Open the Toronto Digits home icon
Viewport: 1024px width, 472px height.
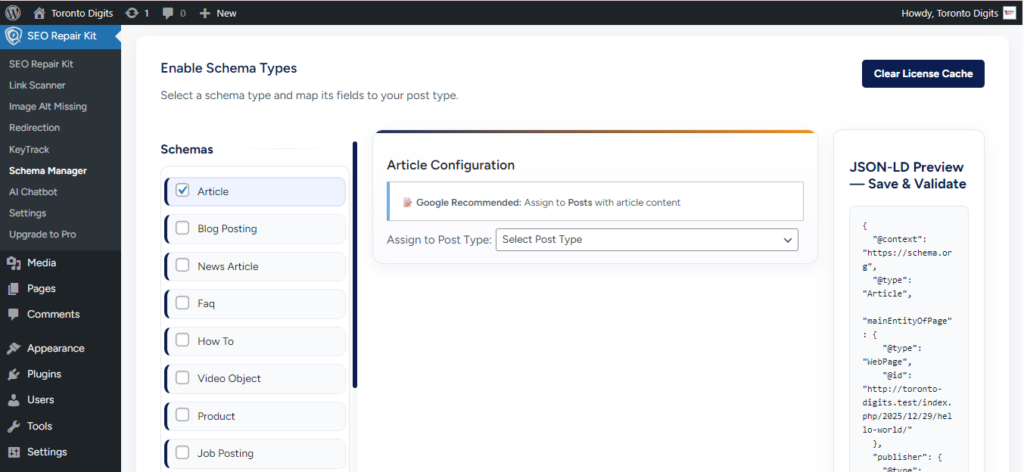[39, 13]
